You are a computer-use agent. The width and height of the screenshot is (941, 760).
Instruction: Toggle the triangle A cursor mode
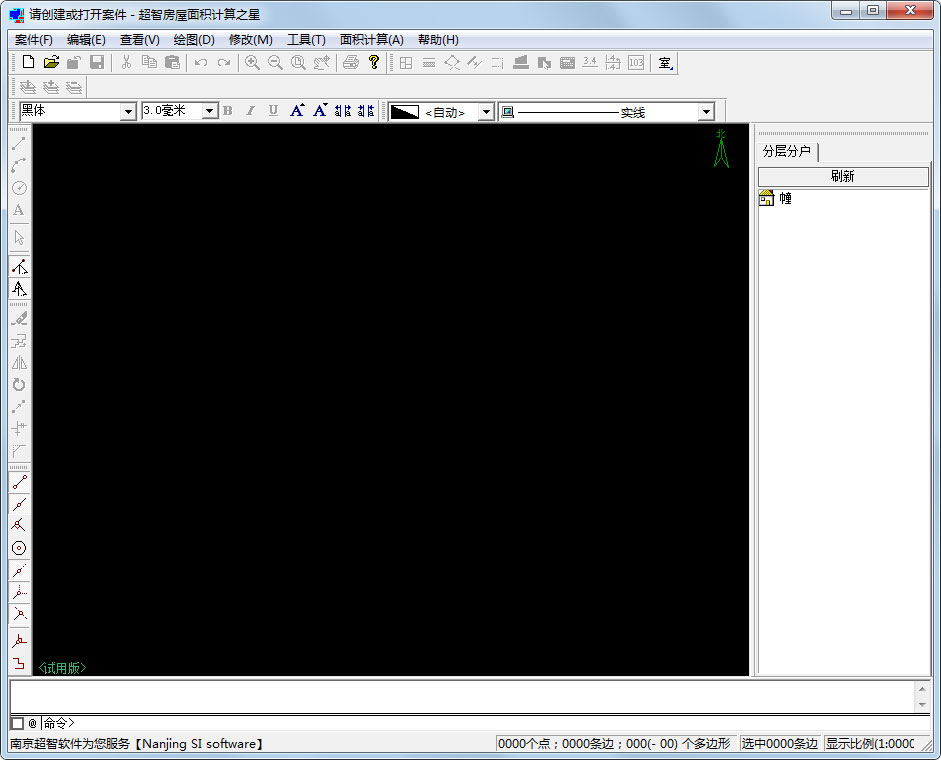[x=19, y=289]
